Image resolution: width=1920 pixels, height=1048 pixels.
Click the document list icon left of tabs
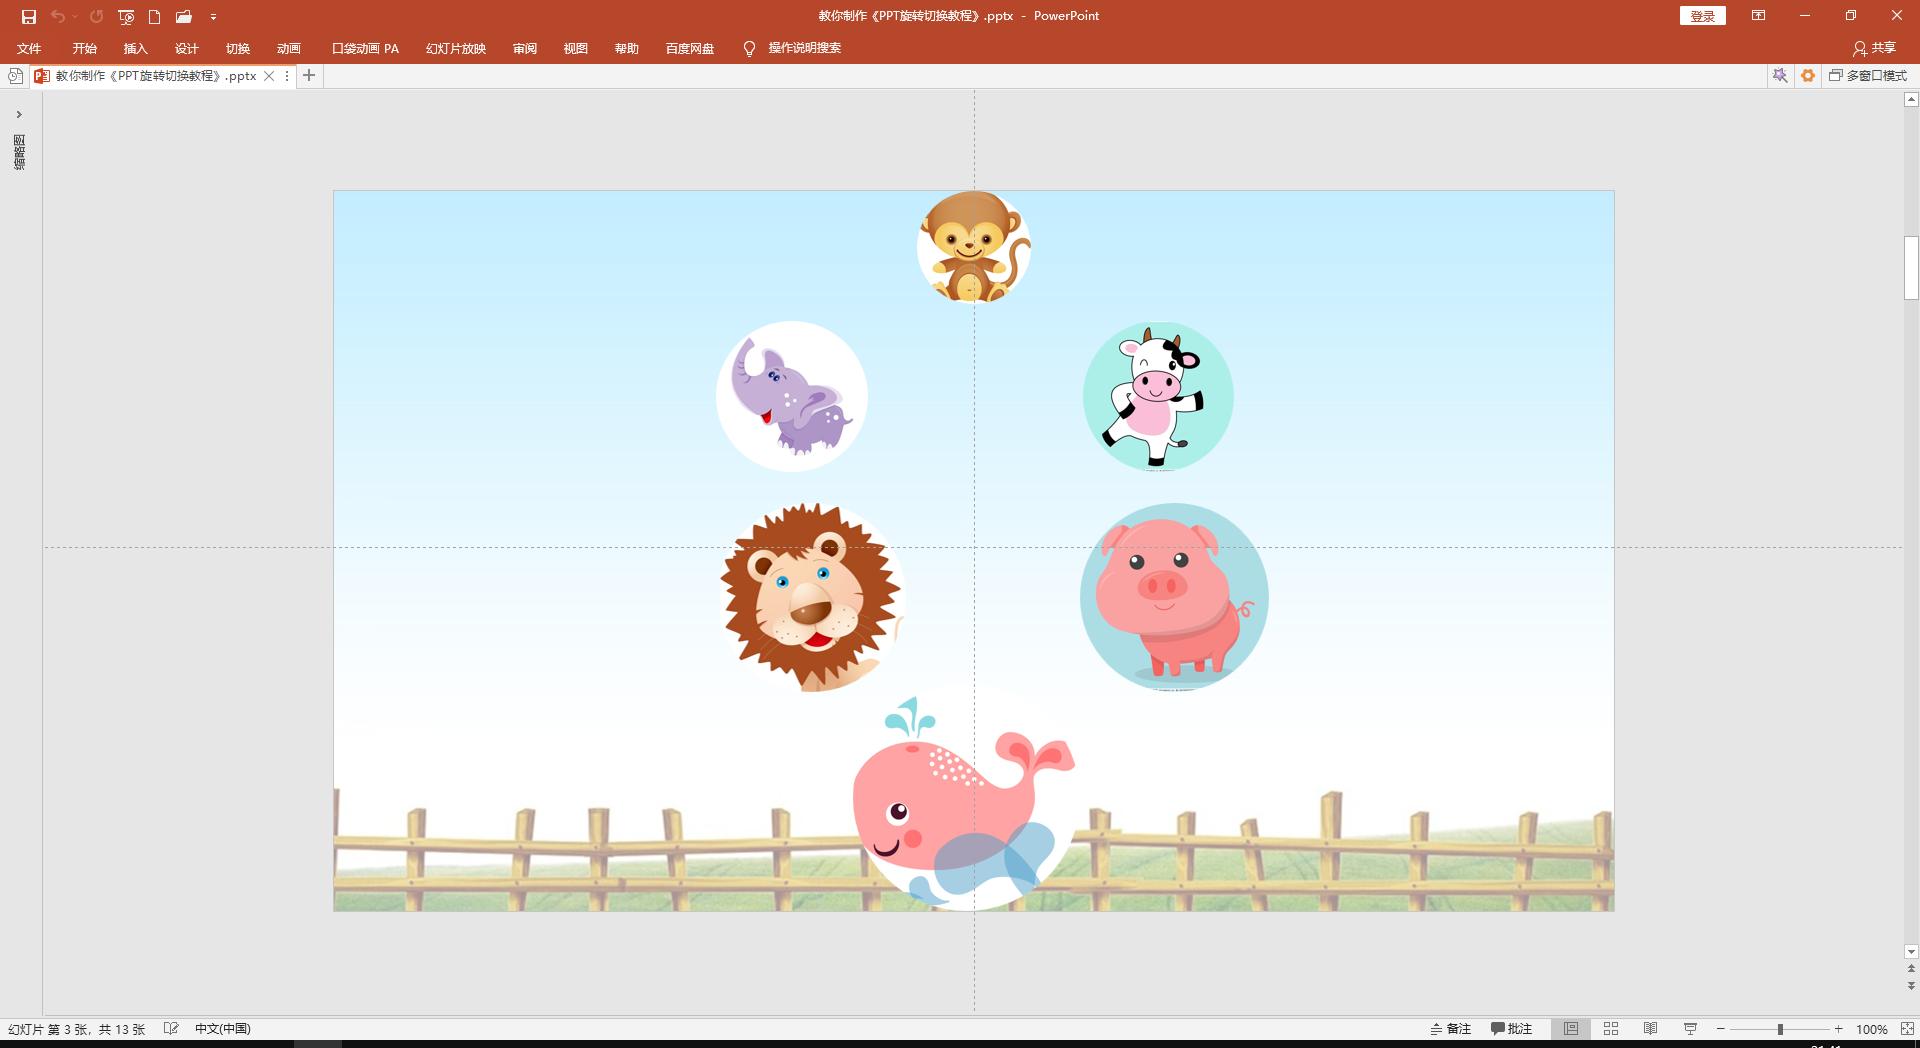tap(15, 76)
